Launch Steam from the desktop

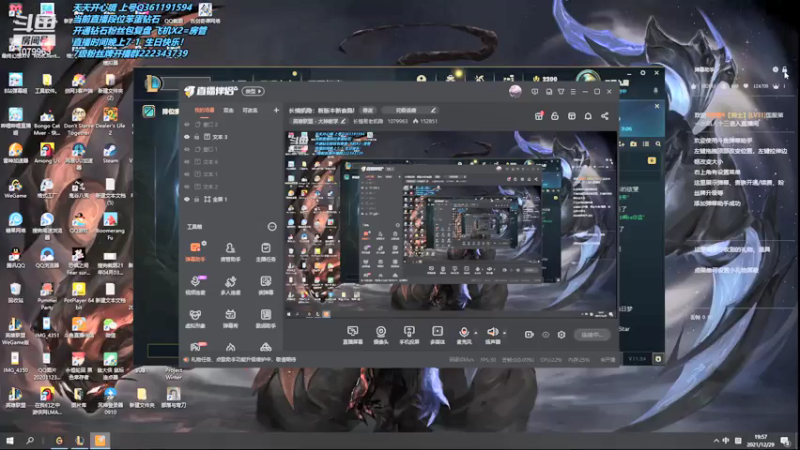[x=110, y=153]
